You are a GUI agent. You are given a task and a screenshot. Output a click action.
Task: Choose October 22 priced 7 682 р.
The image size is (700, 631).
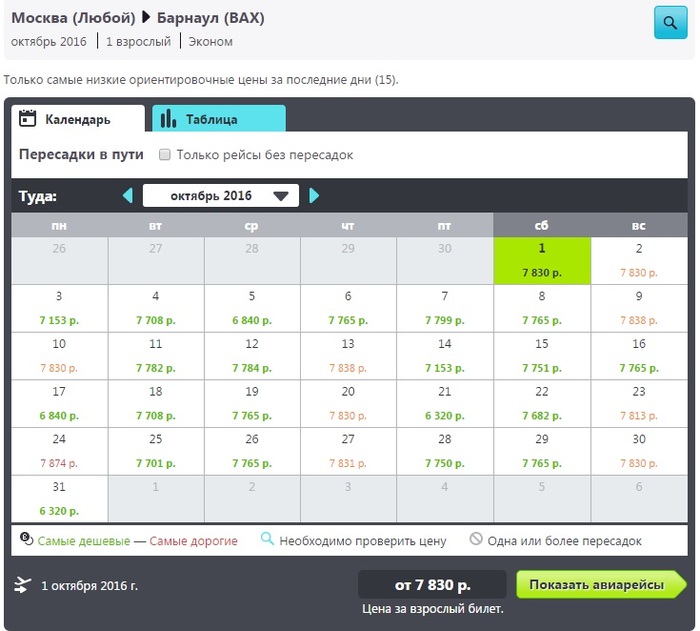[542, 404]
